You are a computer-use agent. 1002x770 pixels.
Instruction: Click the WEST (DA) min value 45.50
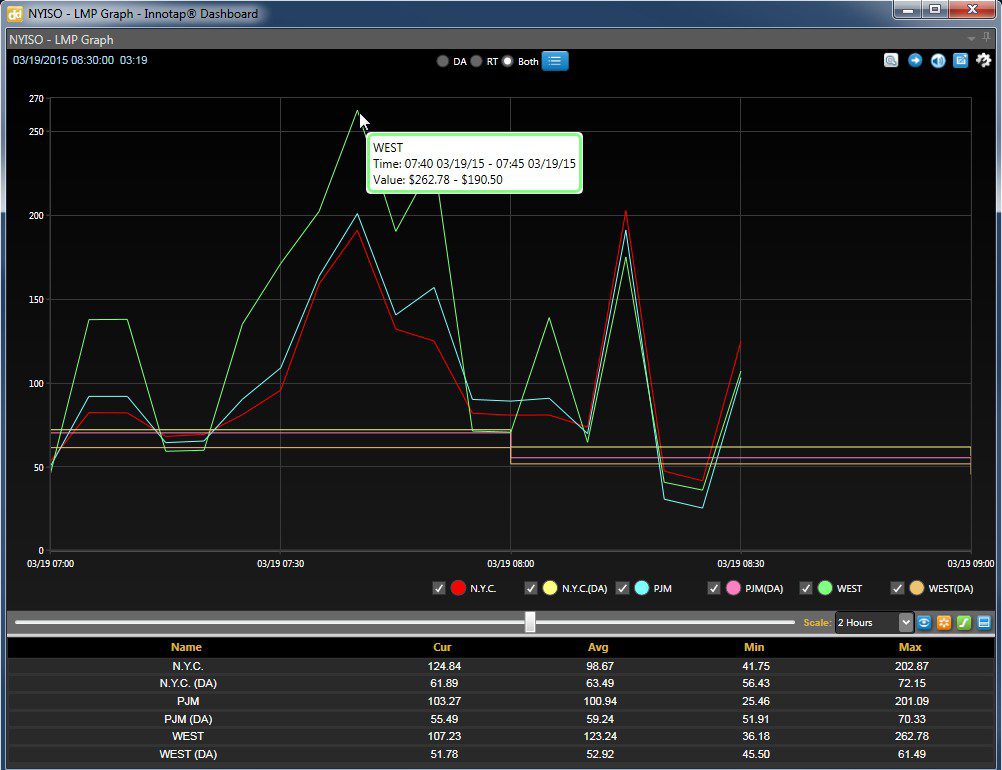756,754
